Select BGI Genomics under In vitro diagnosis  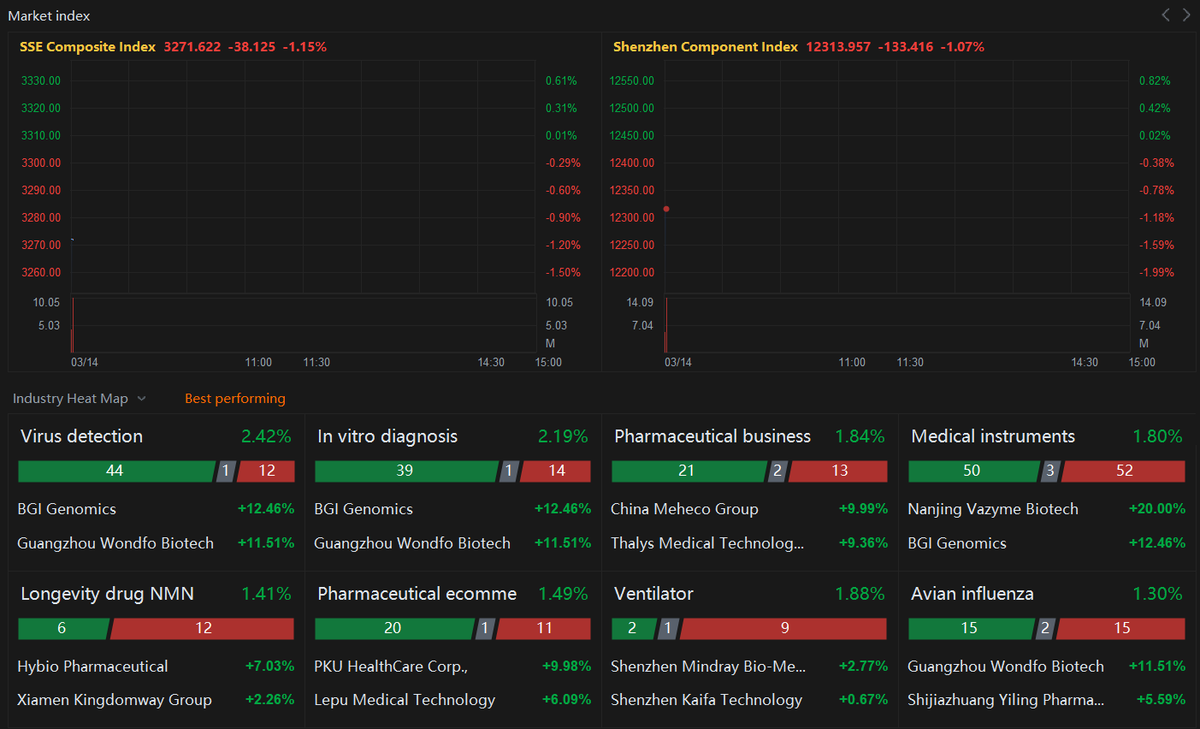pyautogui.click(x=453, y=509)
